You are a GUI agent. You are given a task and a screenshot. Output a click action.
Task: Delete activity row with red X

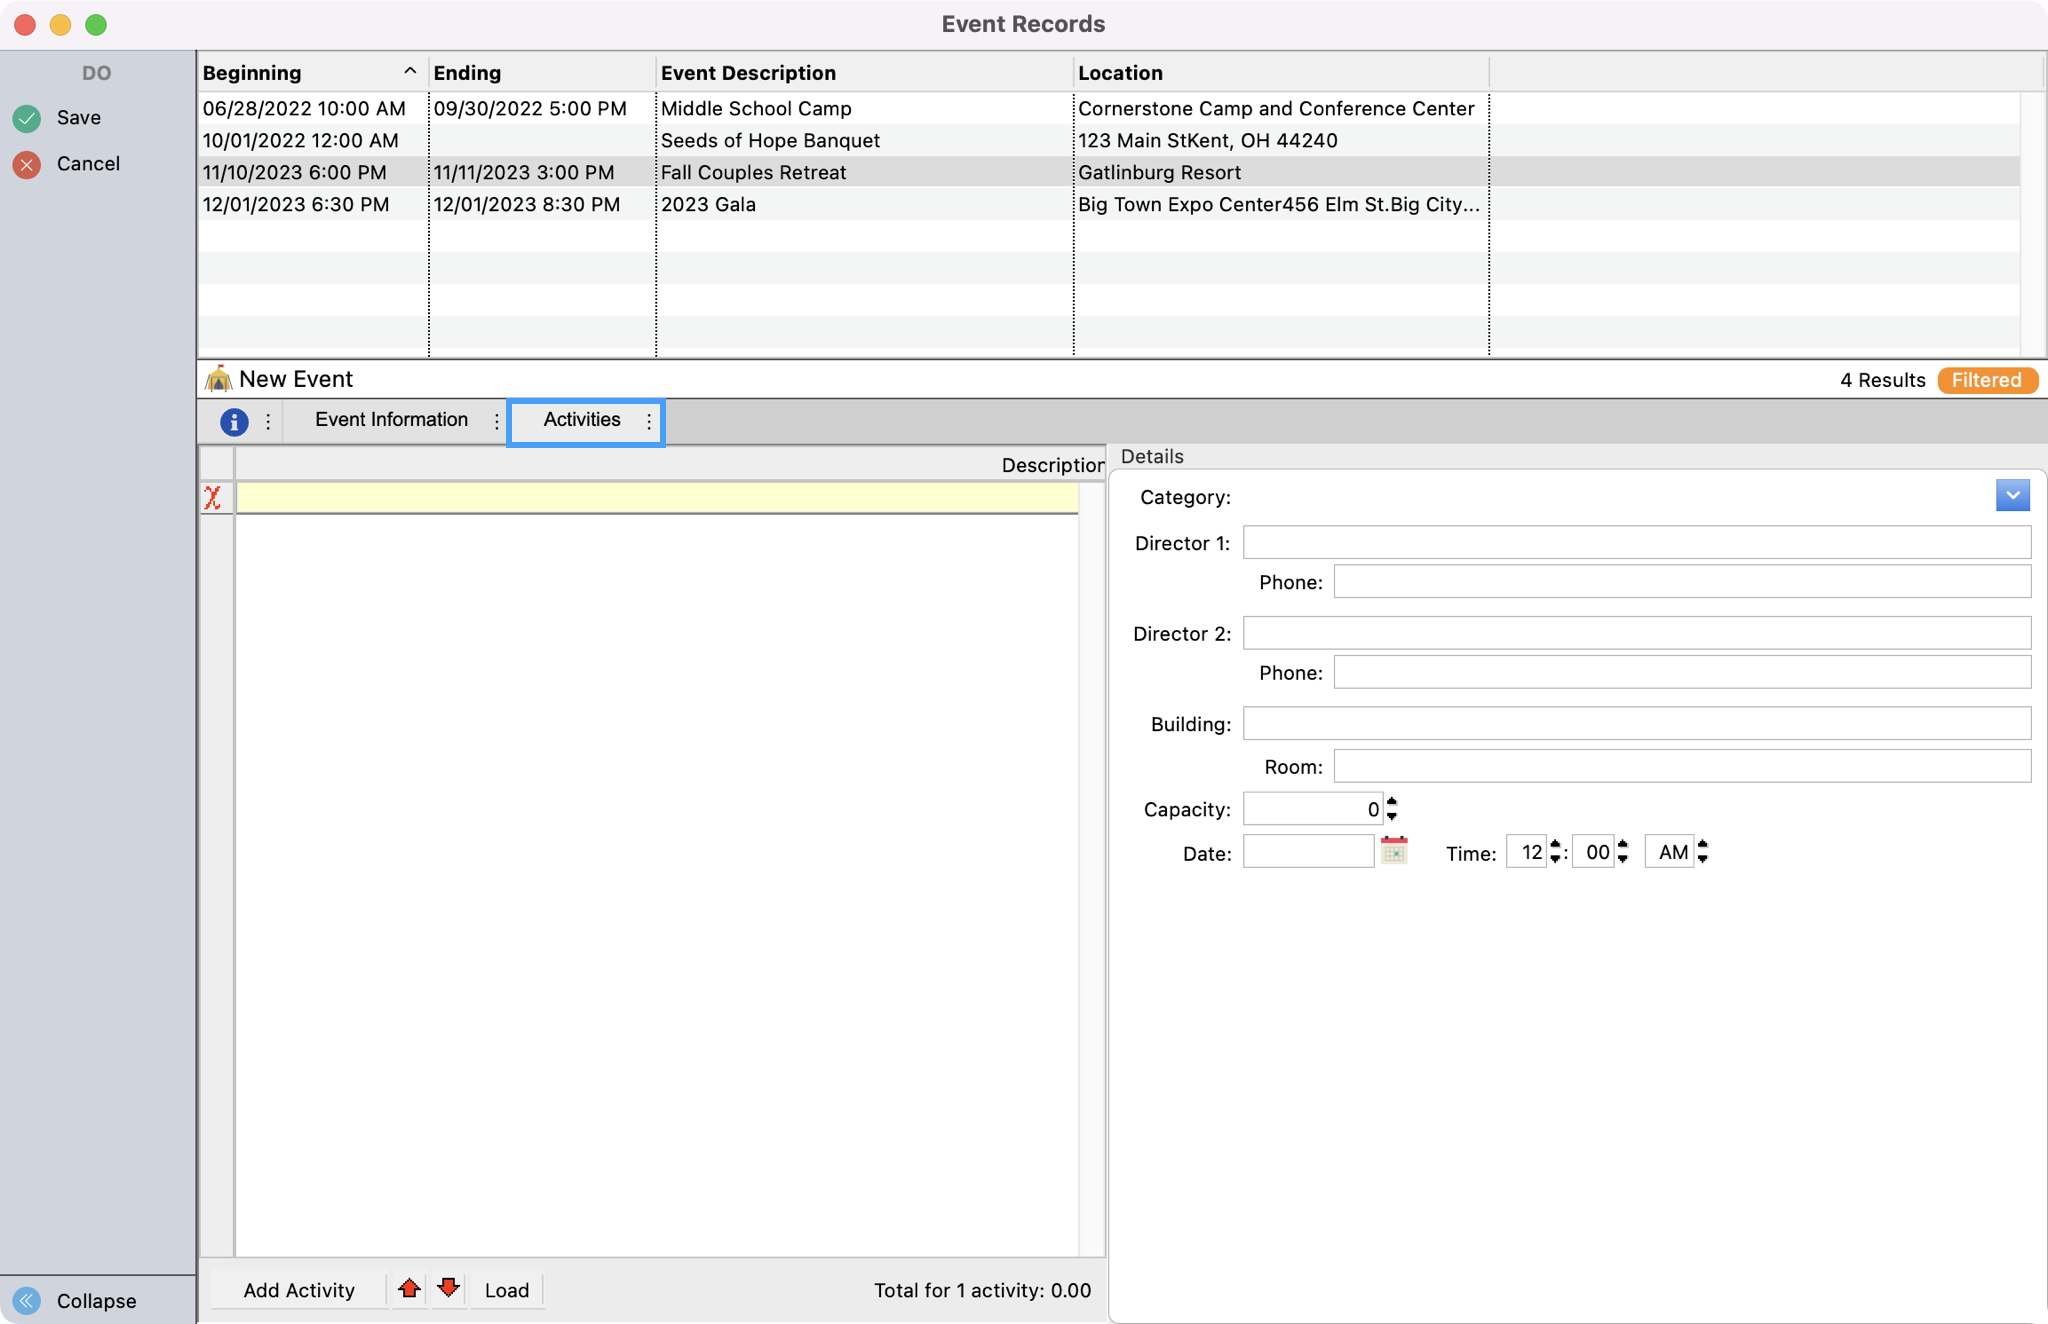tap(213, 497)
